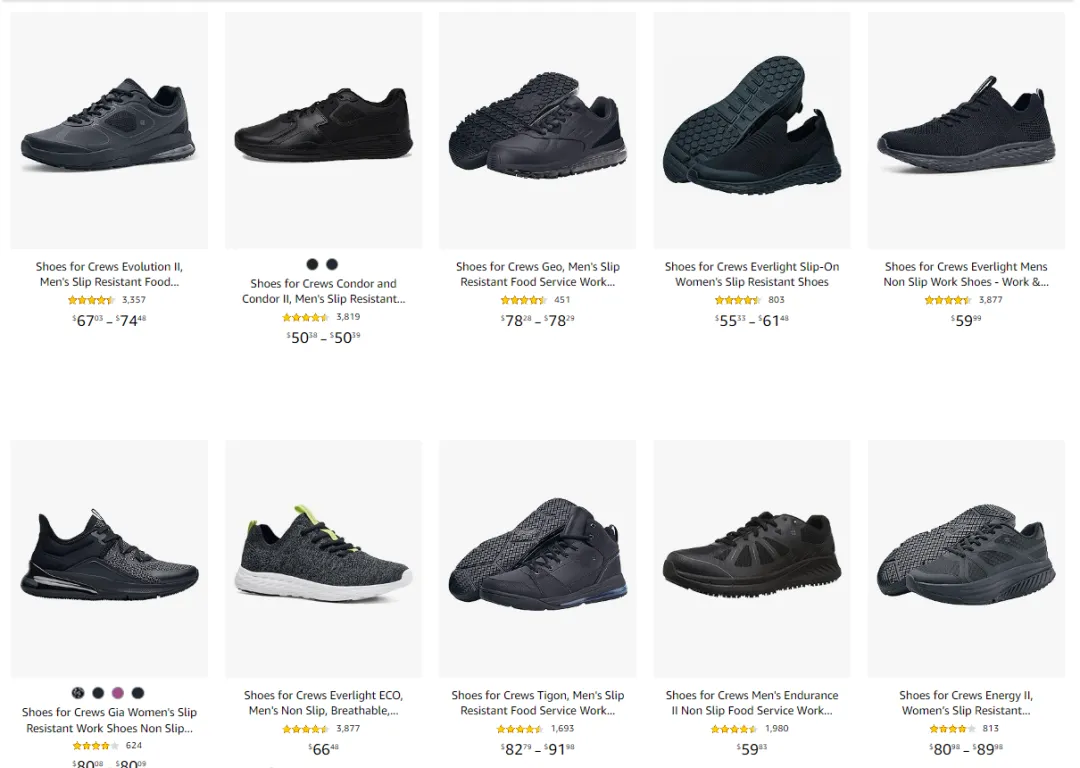Viewport: 1080px width, 768px height.
Task: Open 3,819 reviews count for Condor shoes
Action: point(348,317)
